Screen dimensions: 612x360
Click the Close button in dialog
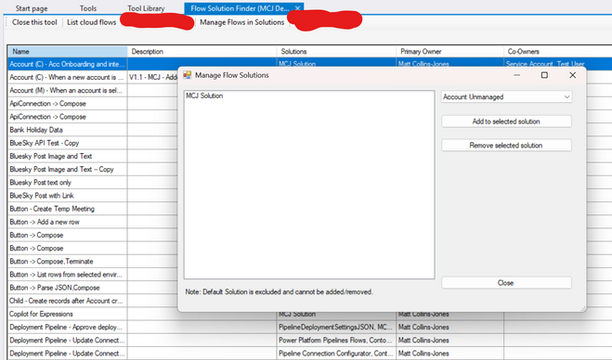[506, 283]
